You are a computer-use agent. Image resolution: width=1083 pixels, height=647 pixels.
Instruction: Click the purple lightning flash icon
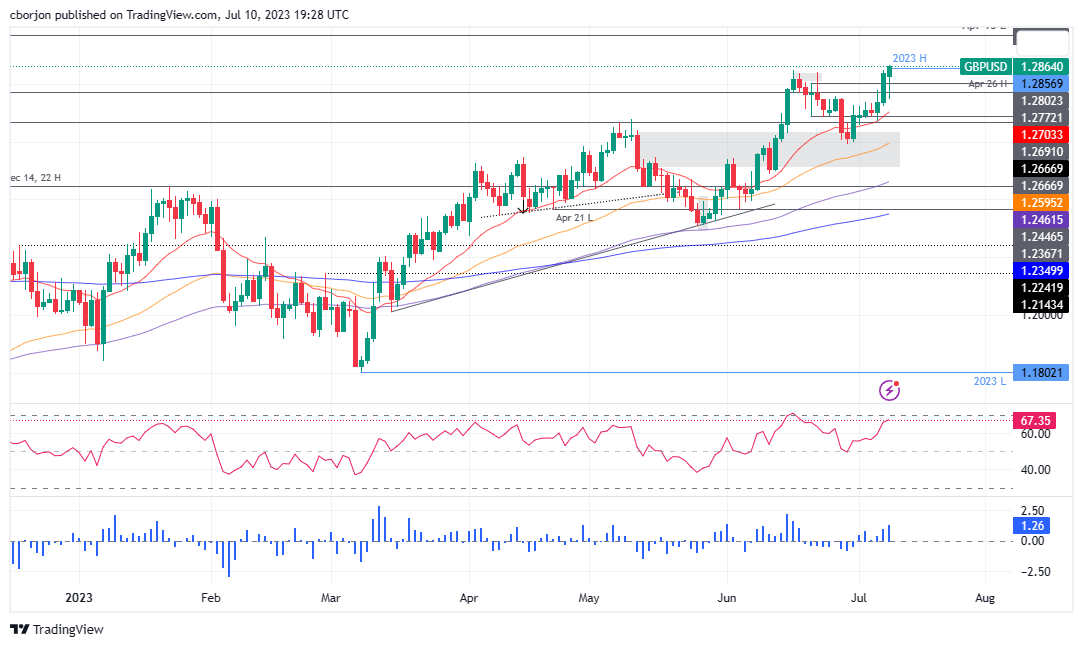click(x=889, y=390)
